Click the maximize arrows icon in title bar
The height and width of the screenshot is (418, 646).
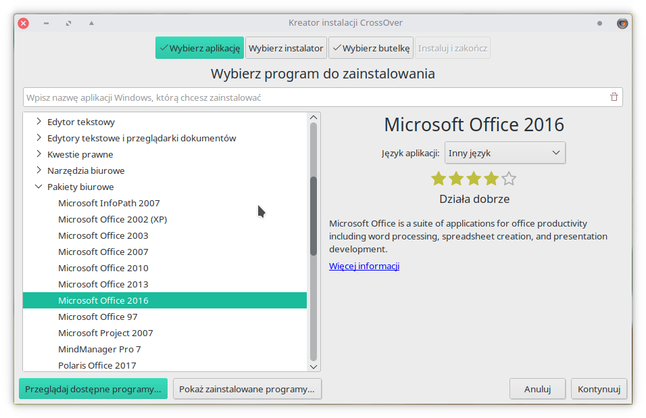(x=69, y=23)
